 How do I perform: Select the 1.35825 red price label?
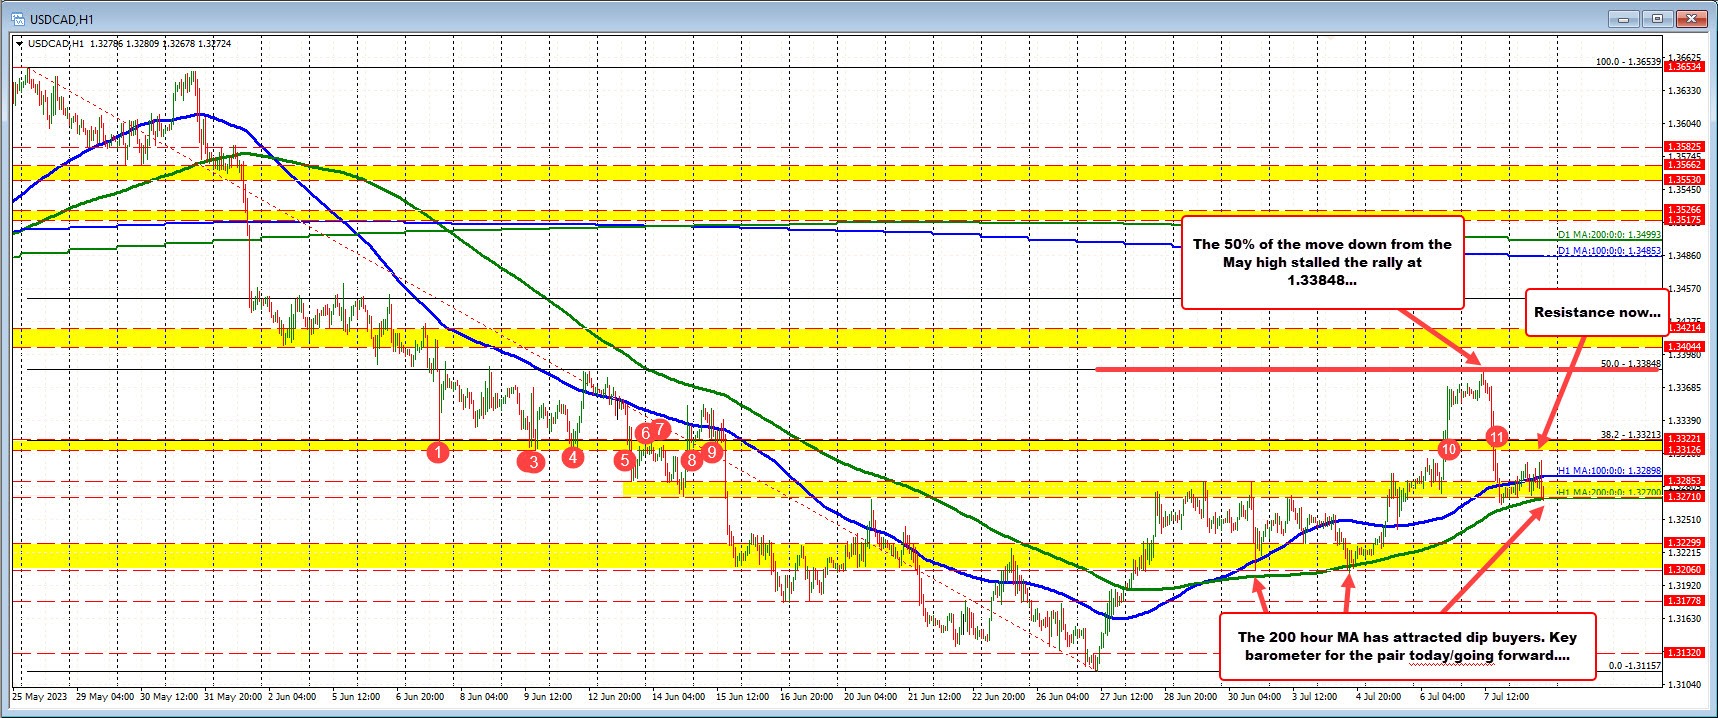[x=1684, y=147]
